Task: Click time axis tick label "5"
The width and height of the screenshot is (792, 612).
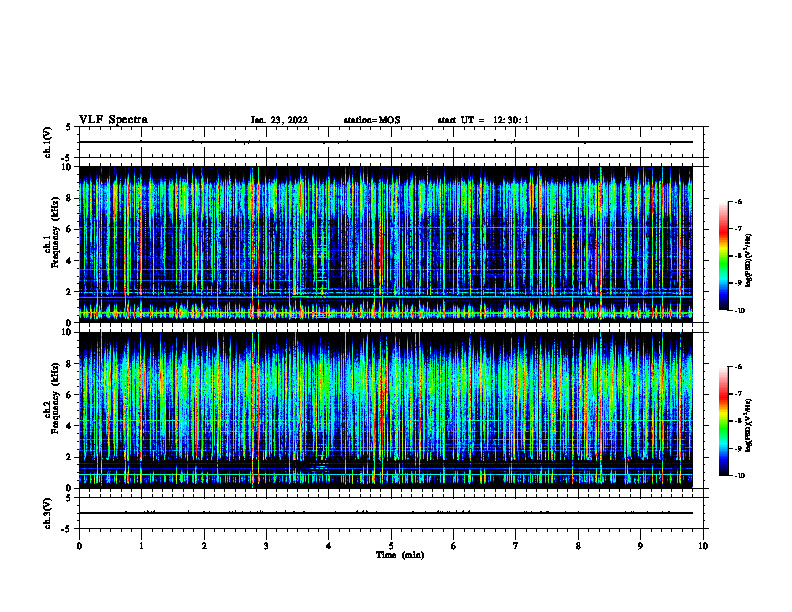Action: [x=391, y=546]
